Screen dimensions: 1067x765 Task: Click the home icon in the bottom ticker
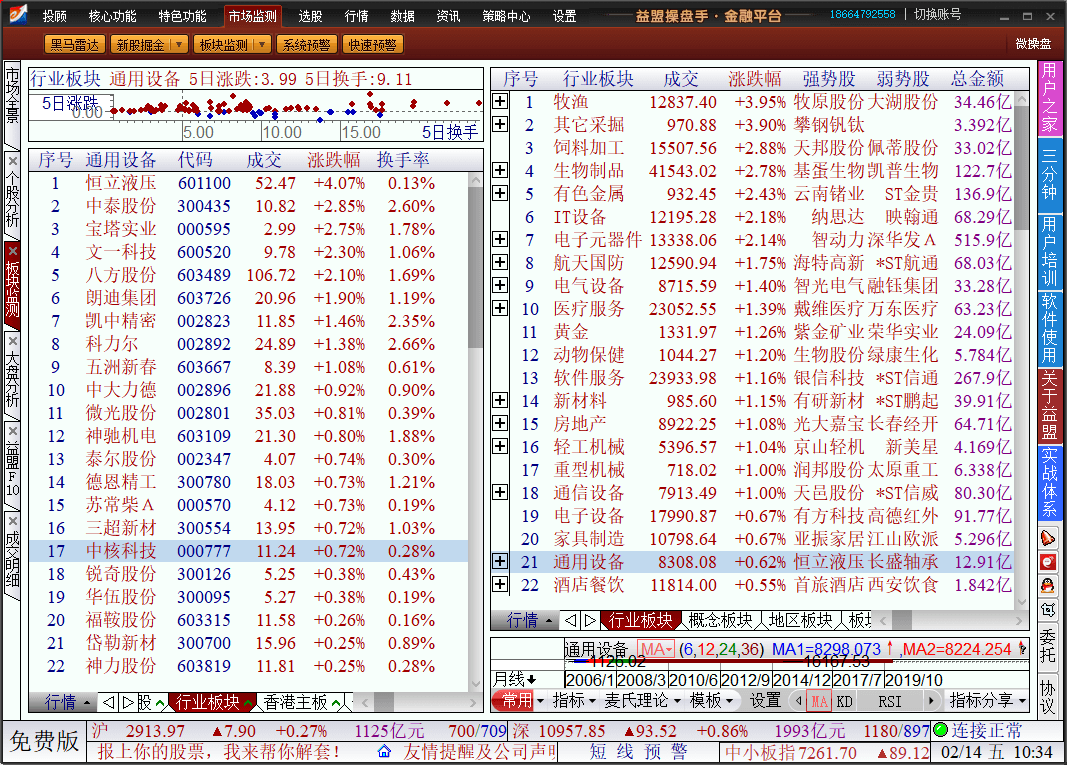coord(384,751)
